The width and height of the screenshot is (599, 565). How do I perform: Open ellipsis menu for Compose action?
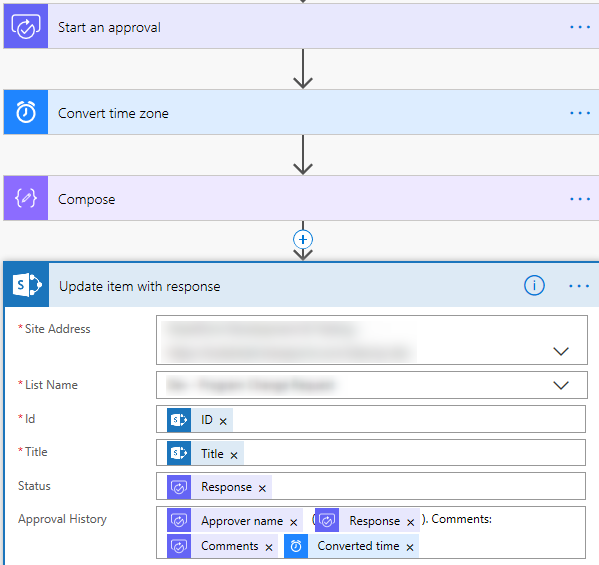click(x=580, y=199)
